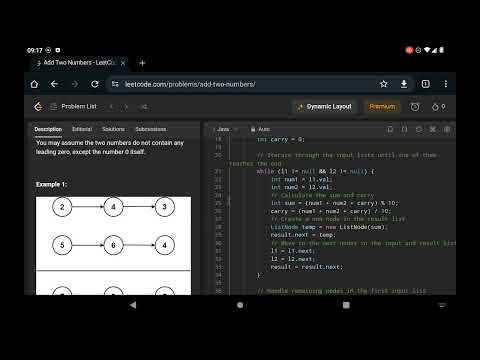Tap the Android back navigation button
The image size is (480, 360).
(x=133, y=305)
